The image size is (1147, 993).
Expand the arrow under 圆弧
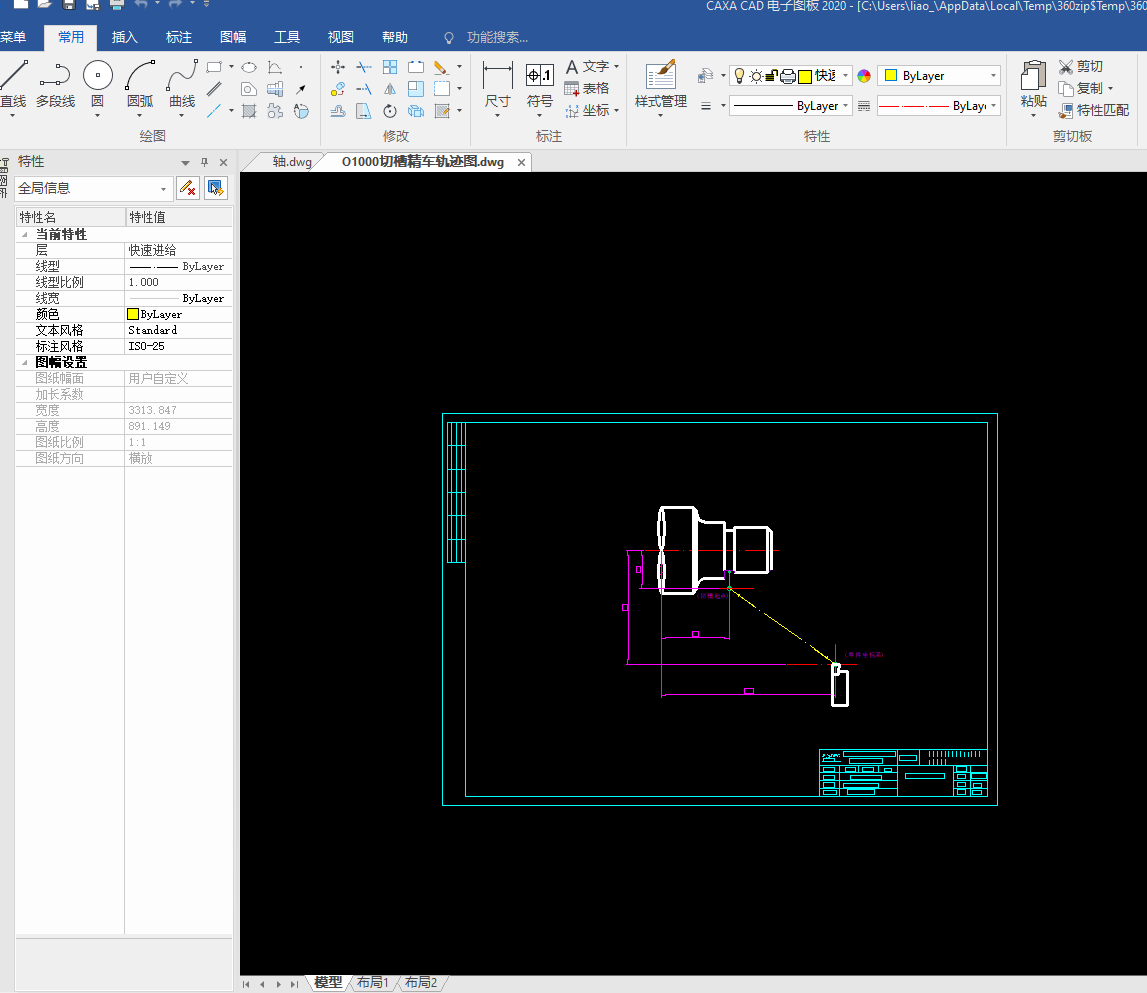point(140,116)
